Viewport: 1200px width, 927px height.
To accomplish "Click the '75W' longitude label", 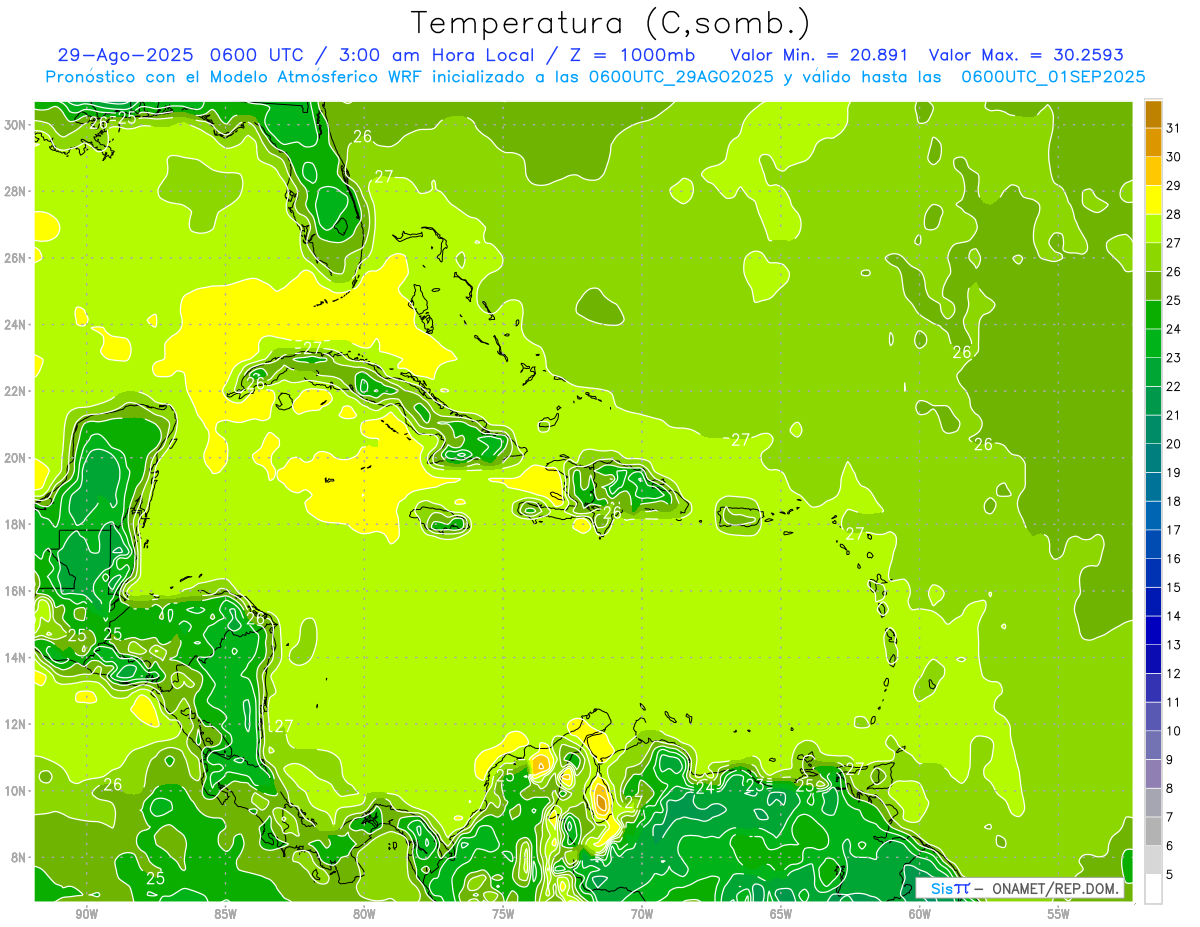I will [x=503, y=914].
